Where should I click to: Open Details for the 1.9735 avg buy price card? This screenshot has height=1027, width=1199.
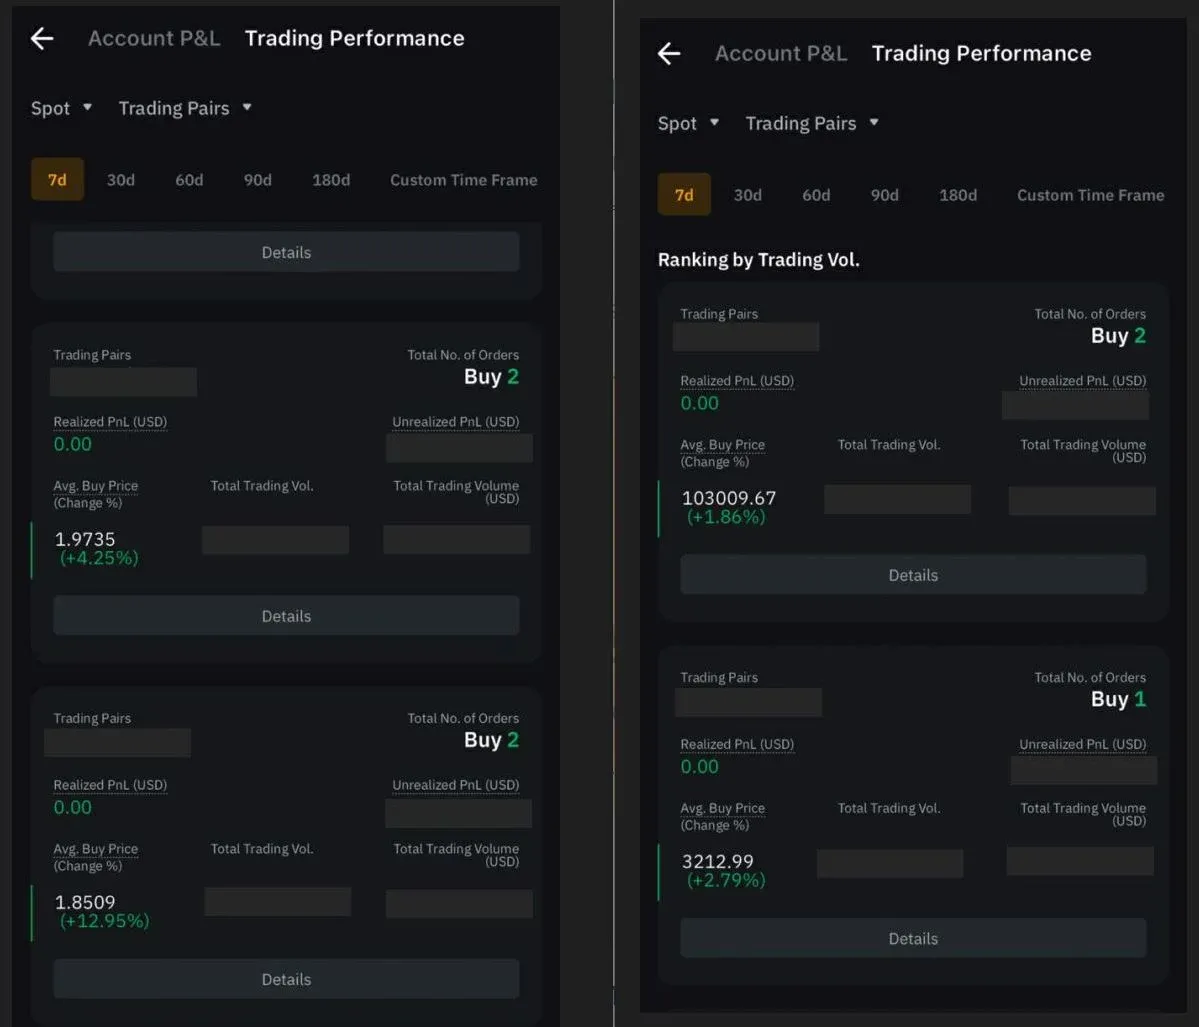[286, 616]
